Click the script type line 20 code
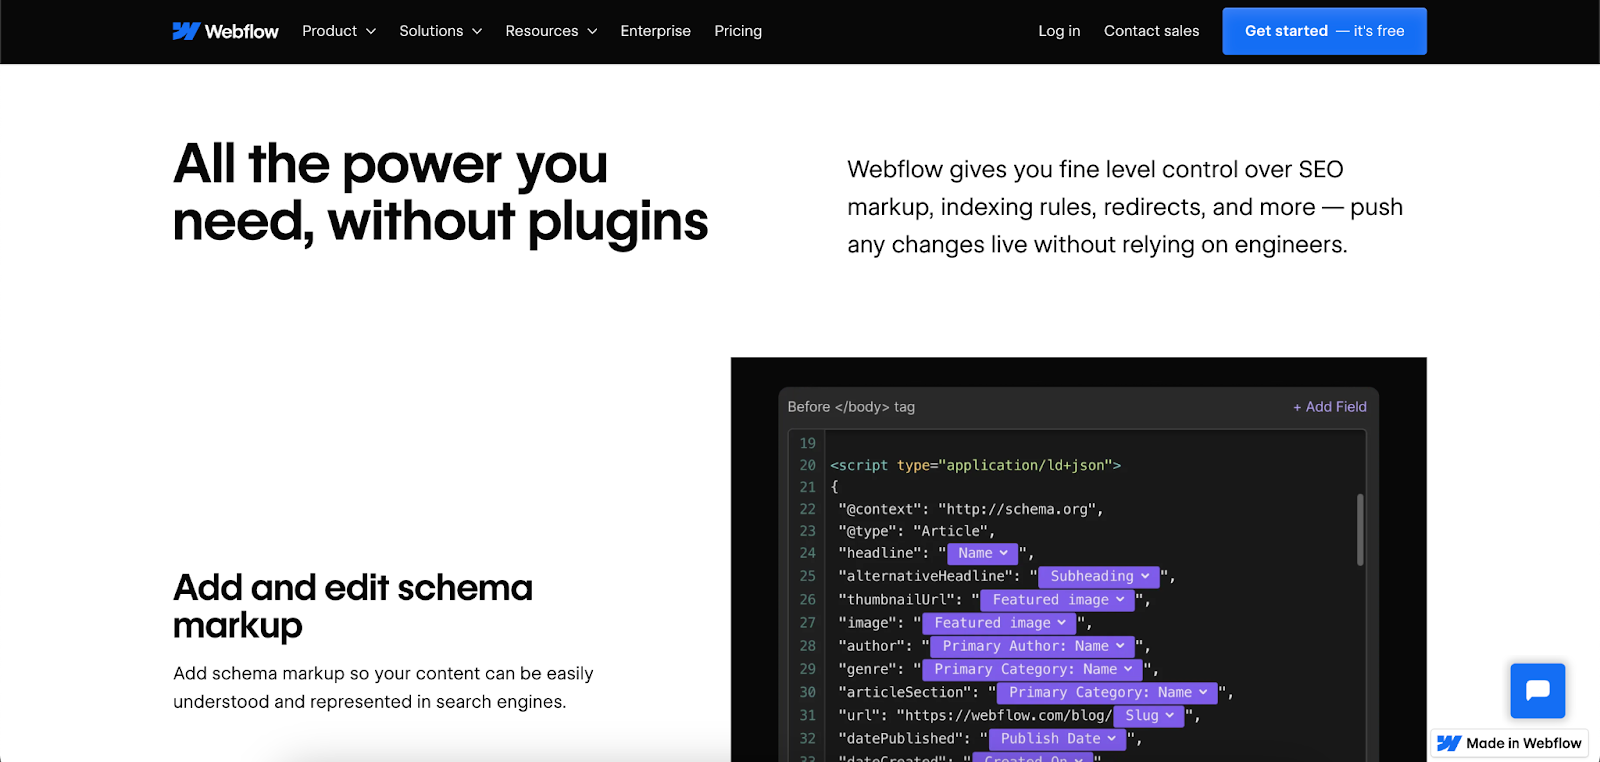Viewport: 1600px width, 762px height. [x=975, y=465]
